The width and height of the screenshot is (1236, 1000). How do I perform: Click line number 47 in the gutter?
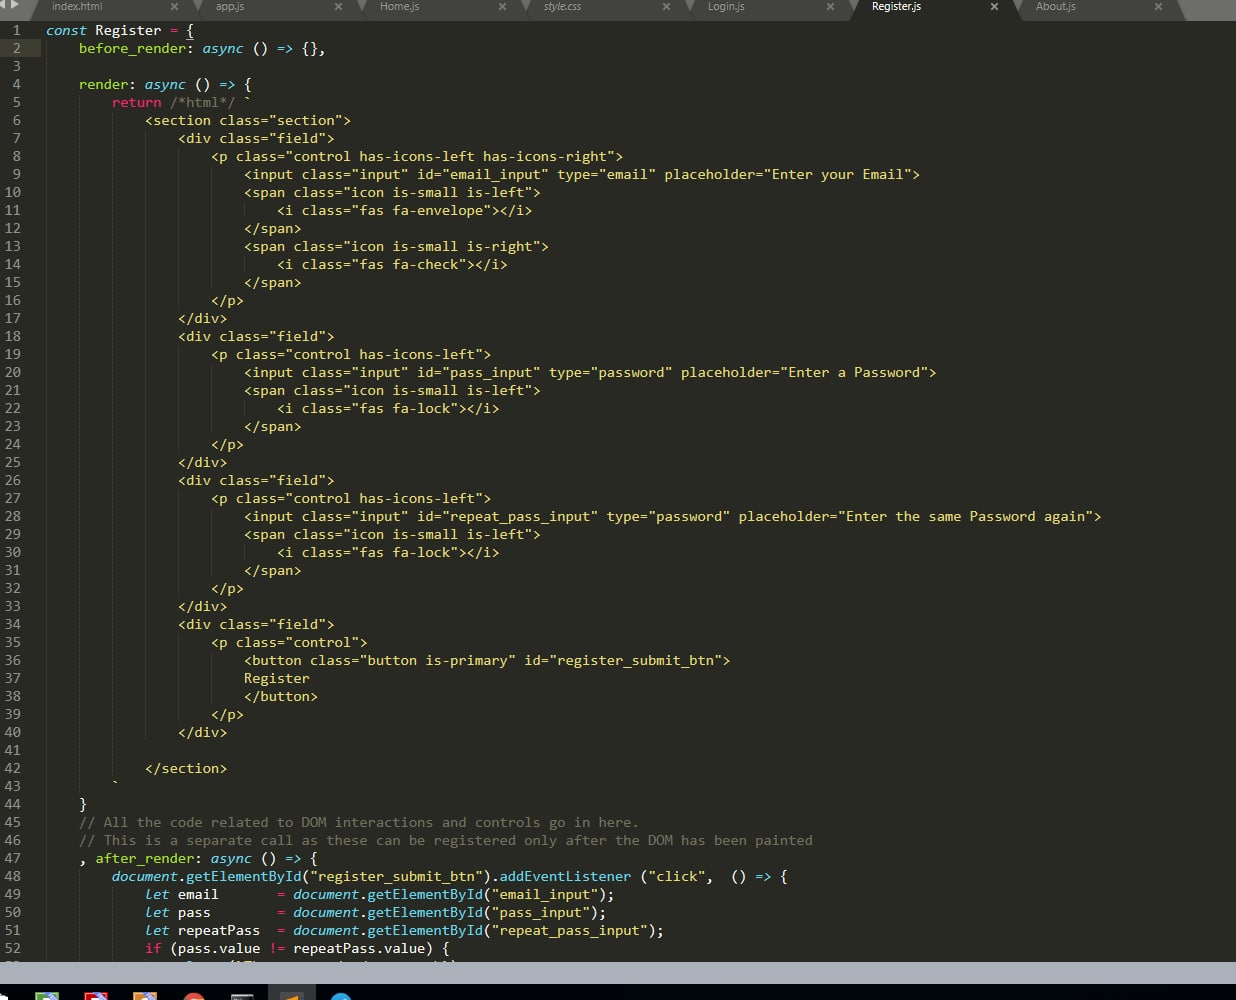tap(13, 858)
